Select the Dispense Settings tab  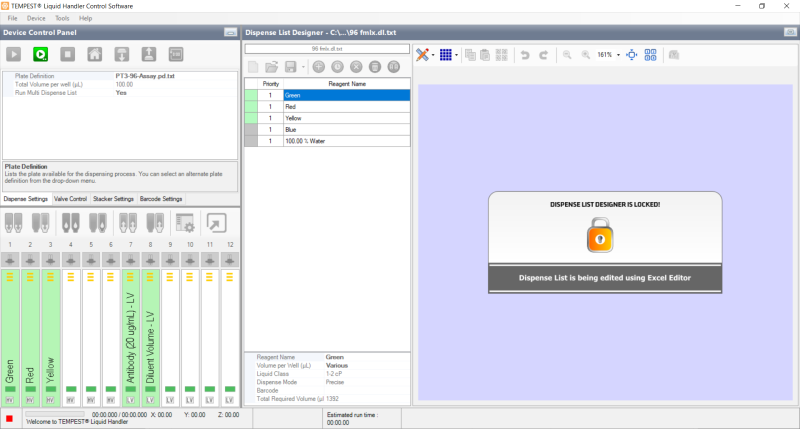26,199
